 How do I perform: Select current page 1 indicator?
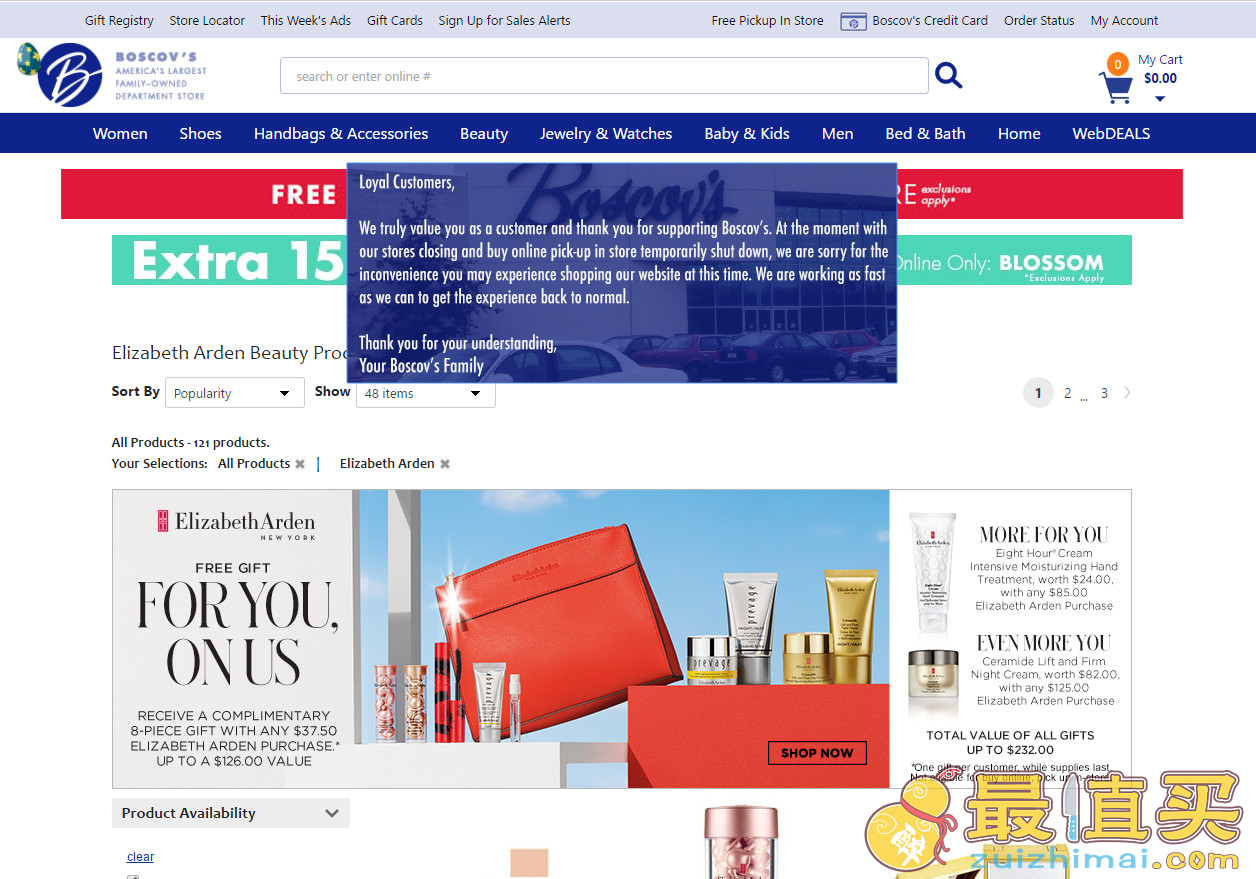[1038, 393]
